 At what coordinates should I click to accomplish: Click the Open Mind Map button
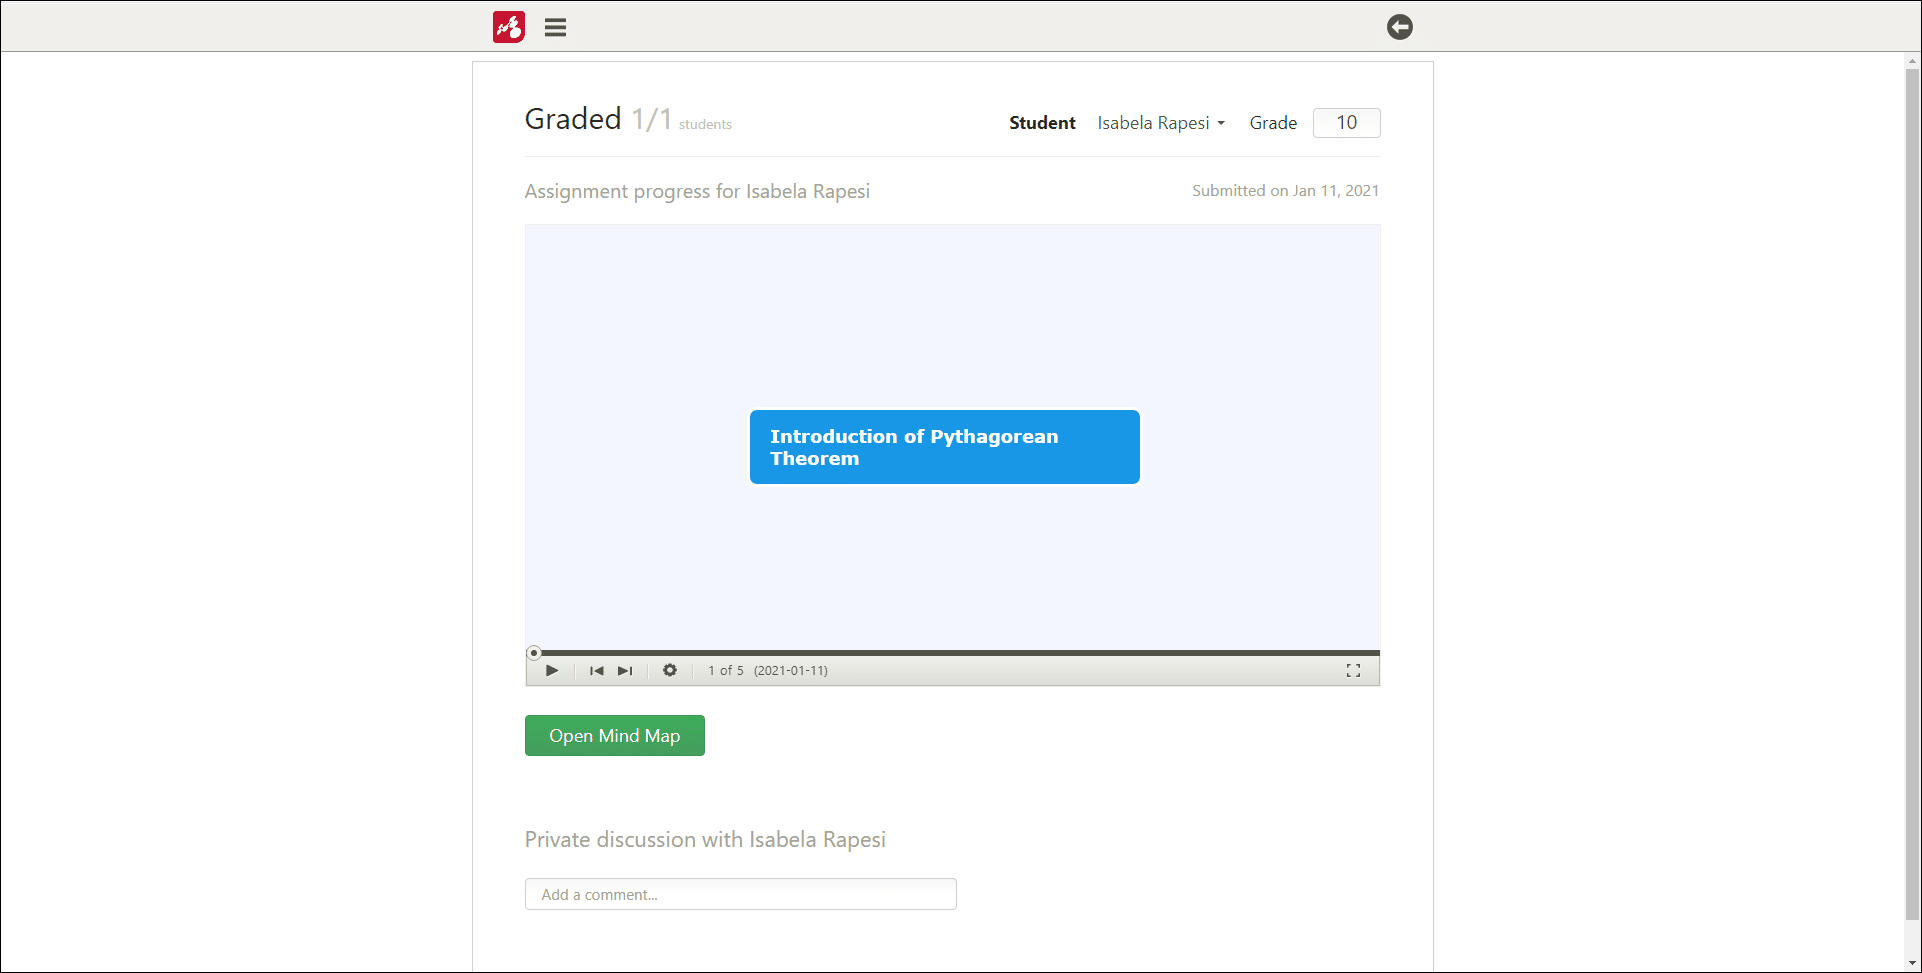point(615,736)
